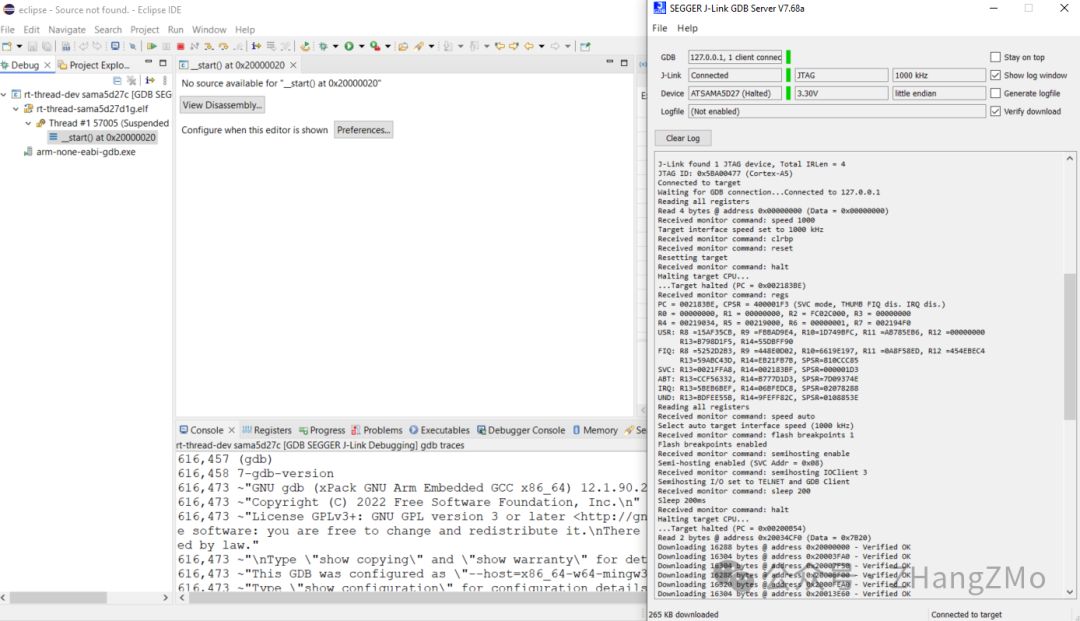The image size is (1080, 621).
Task: Click the New file wizard toolbar icon
Action: pos(7,46)
